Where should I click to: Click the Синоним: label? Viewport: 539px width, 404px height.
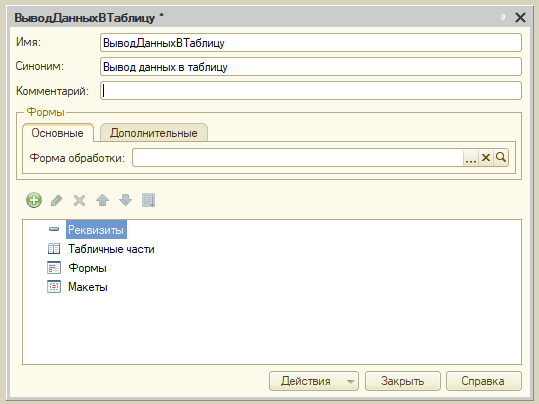40,66
